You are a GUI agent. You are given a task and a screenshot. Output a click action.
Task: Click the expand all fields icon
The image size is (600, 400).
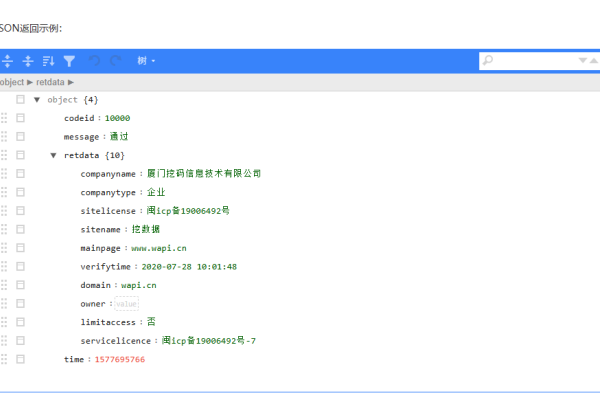(x=8, y=61)
